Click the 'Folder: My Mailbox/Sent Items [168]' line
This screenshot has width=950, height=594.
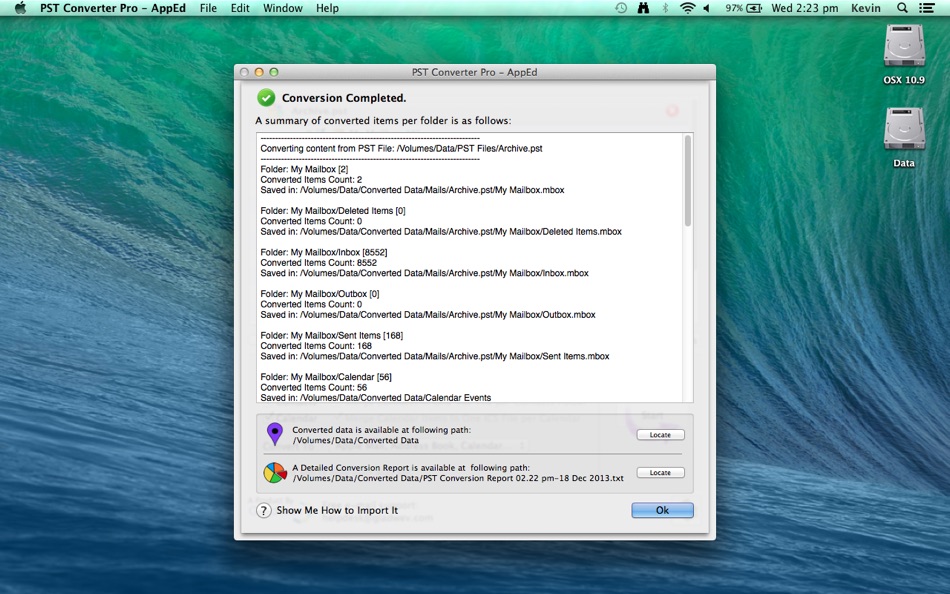[332, 335]
